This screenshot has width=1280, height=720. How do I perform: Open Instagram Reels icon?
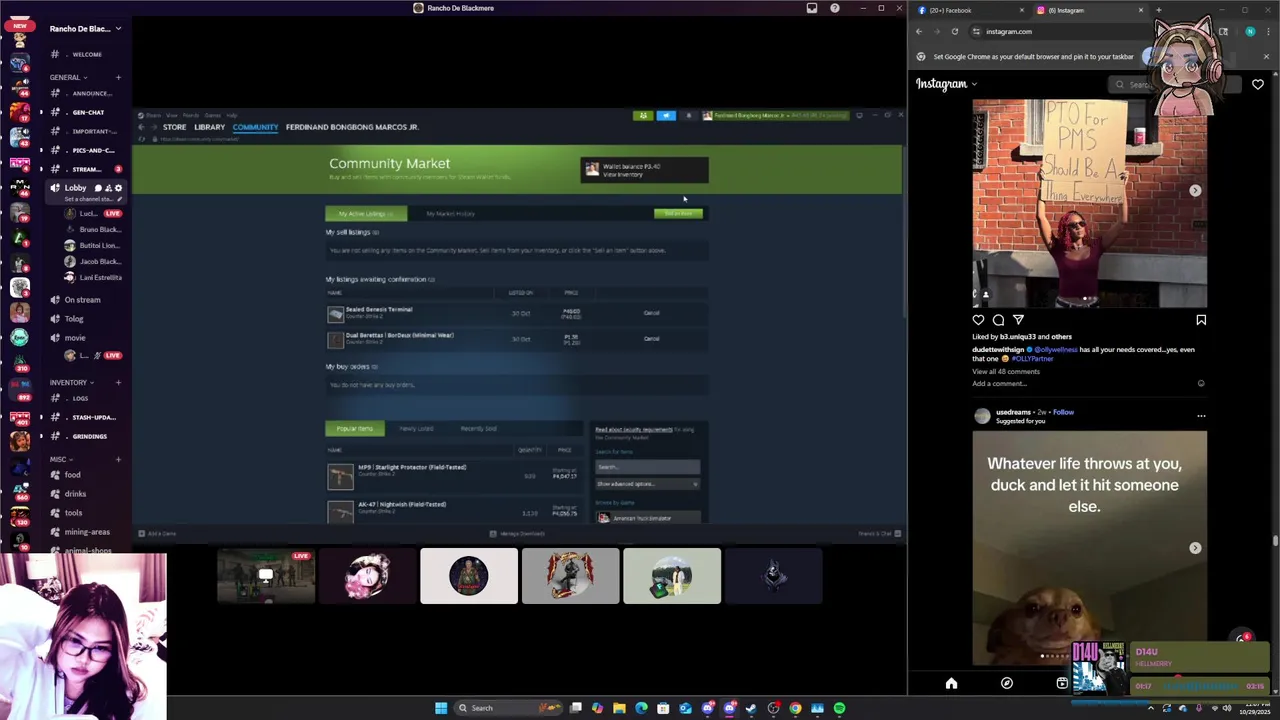click(1062, 683)
